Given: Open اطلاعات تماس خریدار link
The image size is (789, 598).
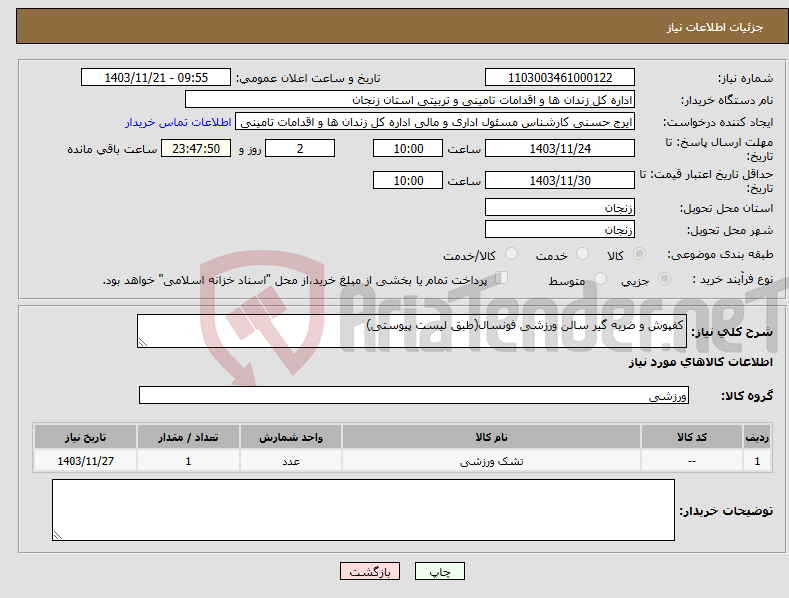Looking at the screenshot, I should click(x=178, y=122).
